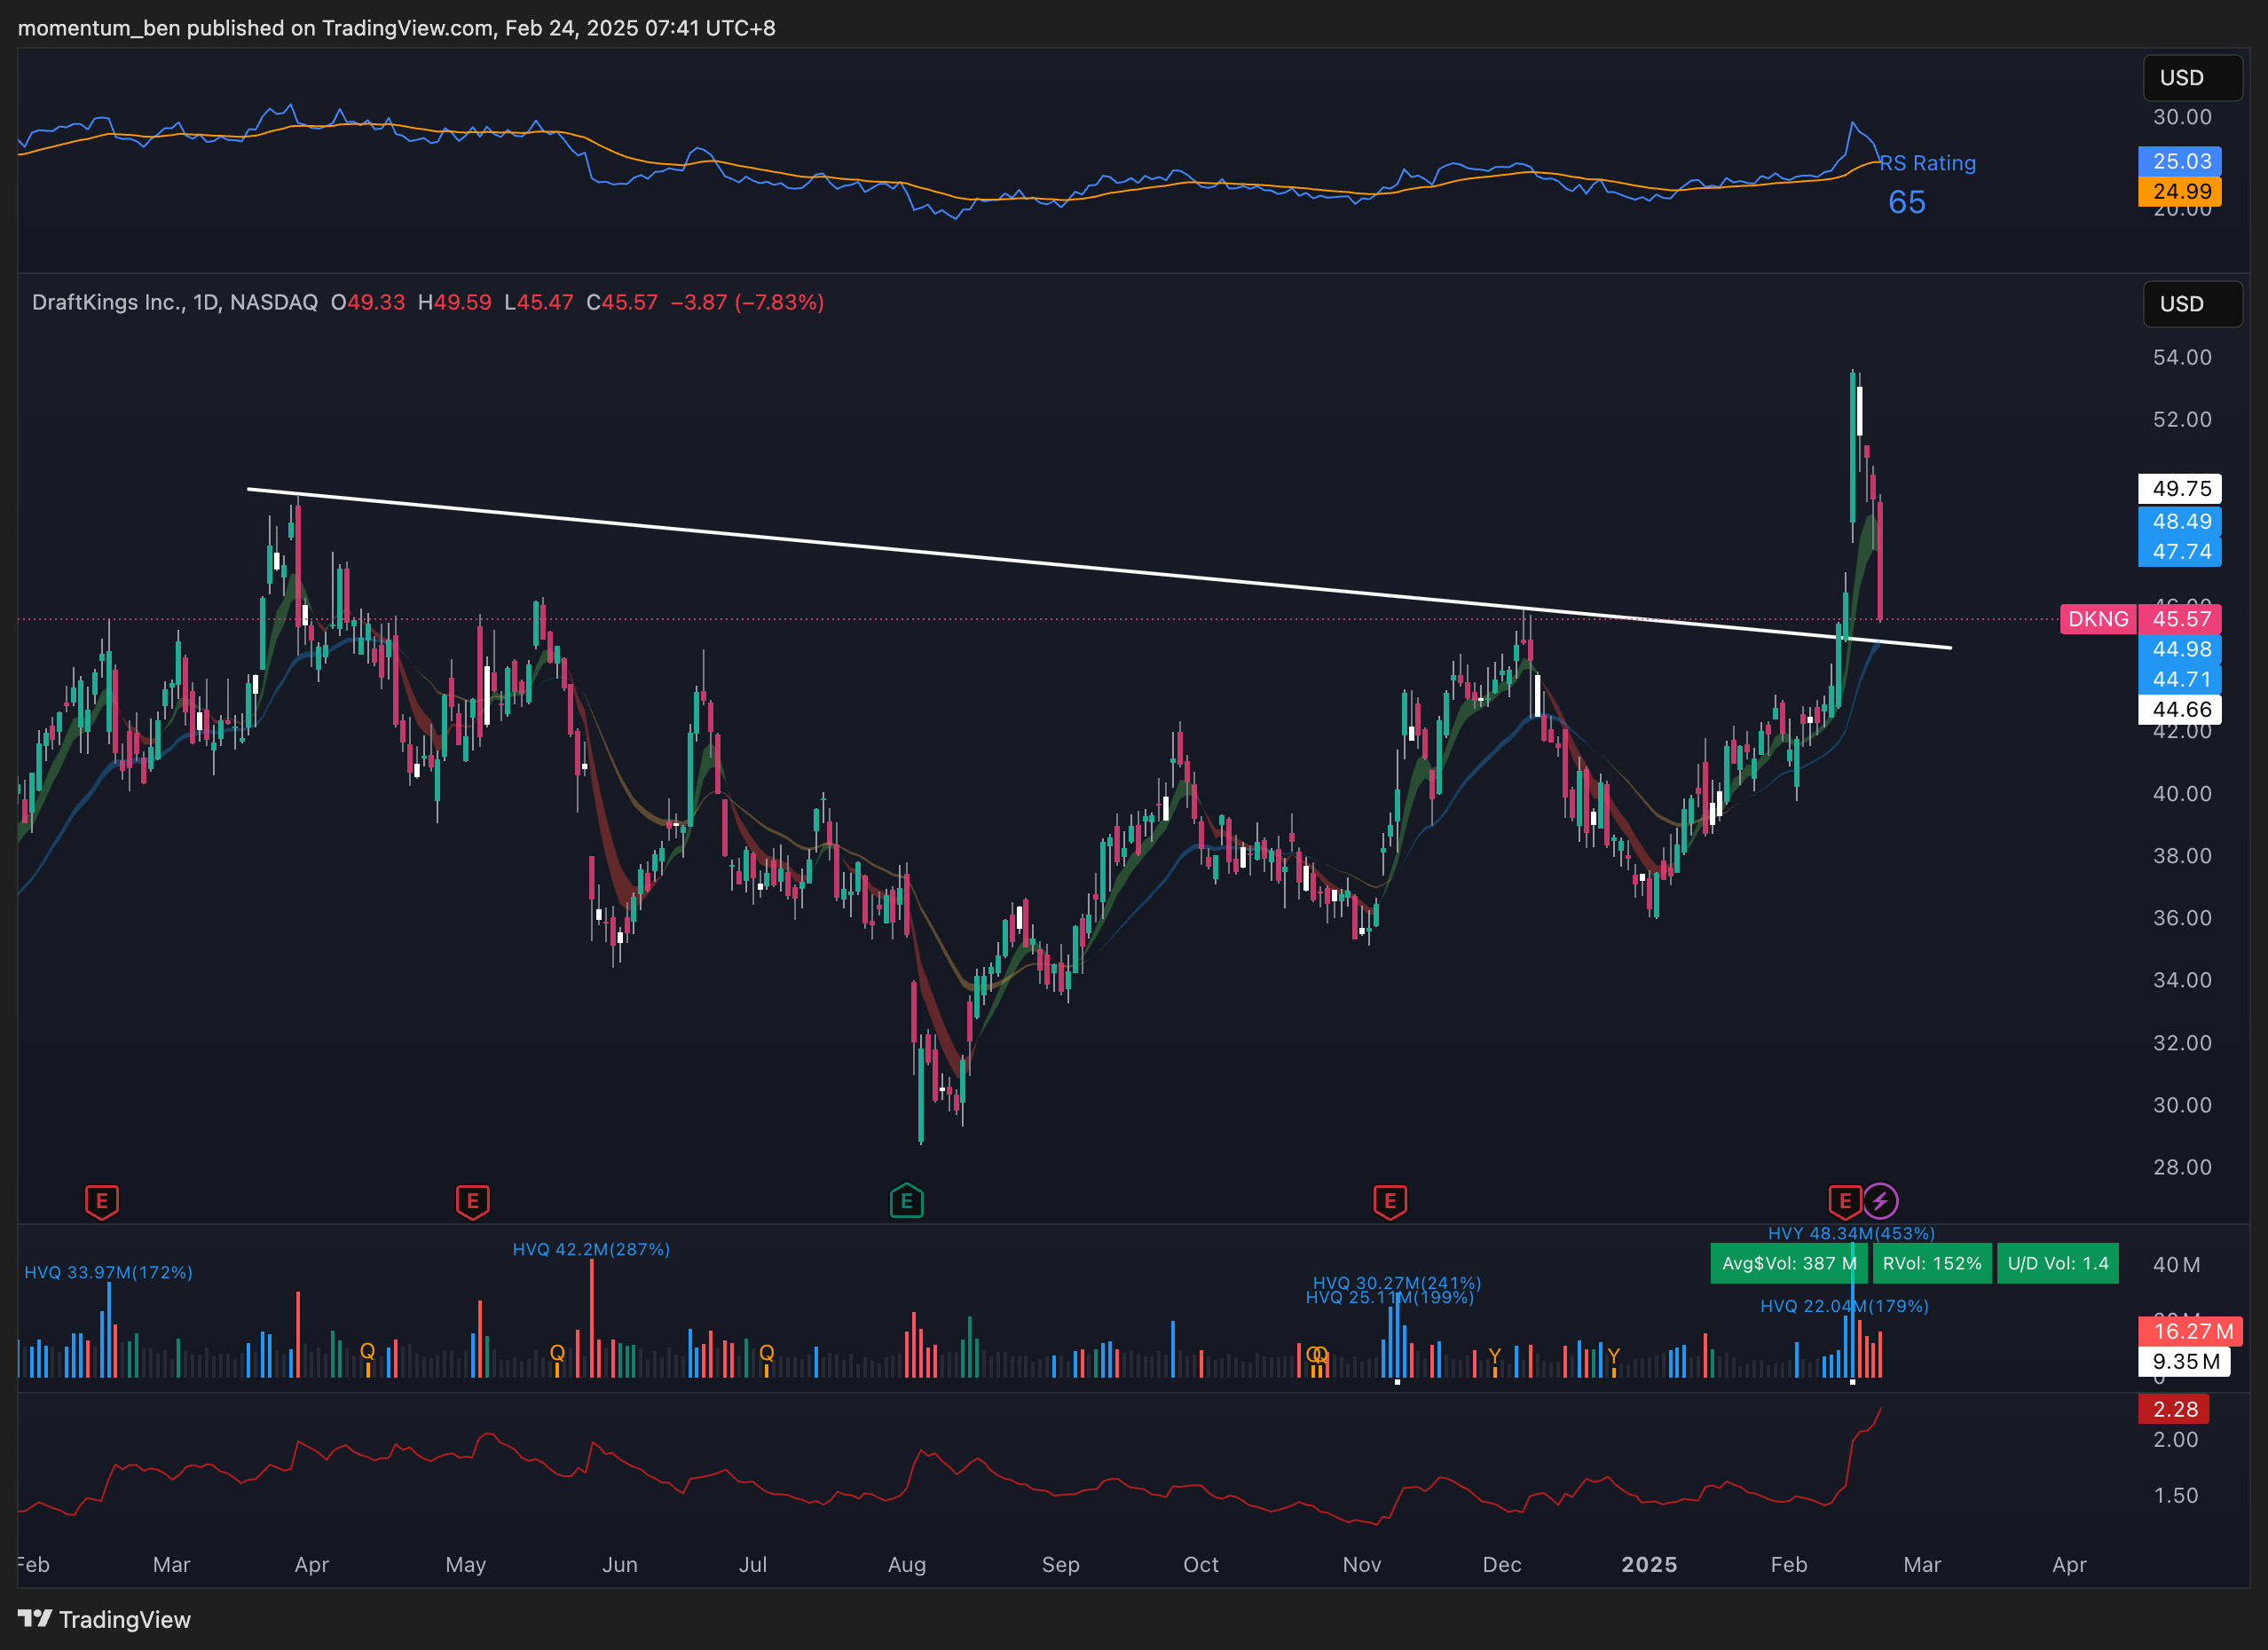Click the momentum_ben published on TradingView.com header
Image resolution: width=2268 pixels, height=1650 pixels.
tap(396, 28)
